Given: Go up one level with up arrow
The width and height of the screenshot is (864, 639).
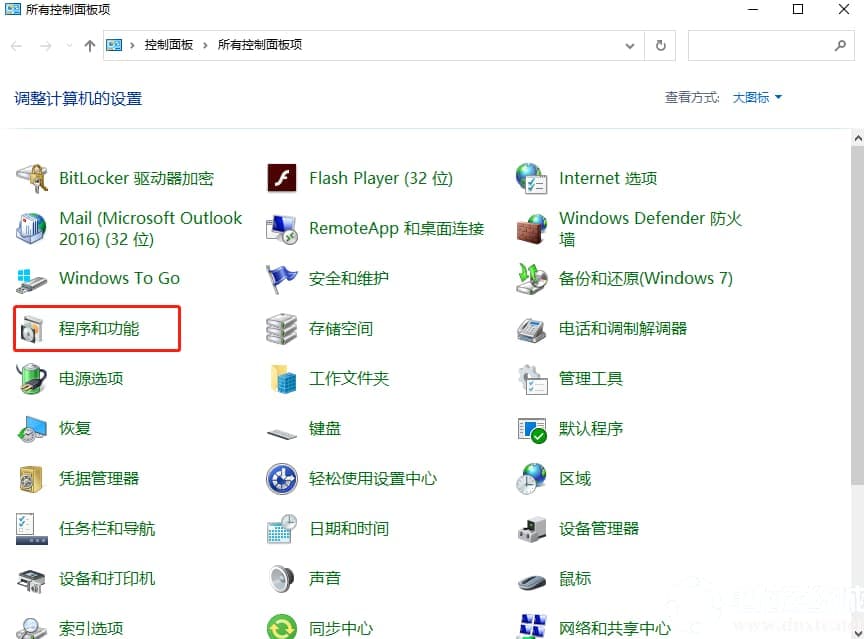Looking at the screenshot, I should pyautogui.click(x=89, y=46).
